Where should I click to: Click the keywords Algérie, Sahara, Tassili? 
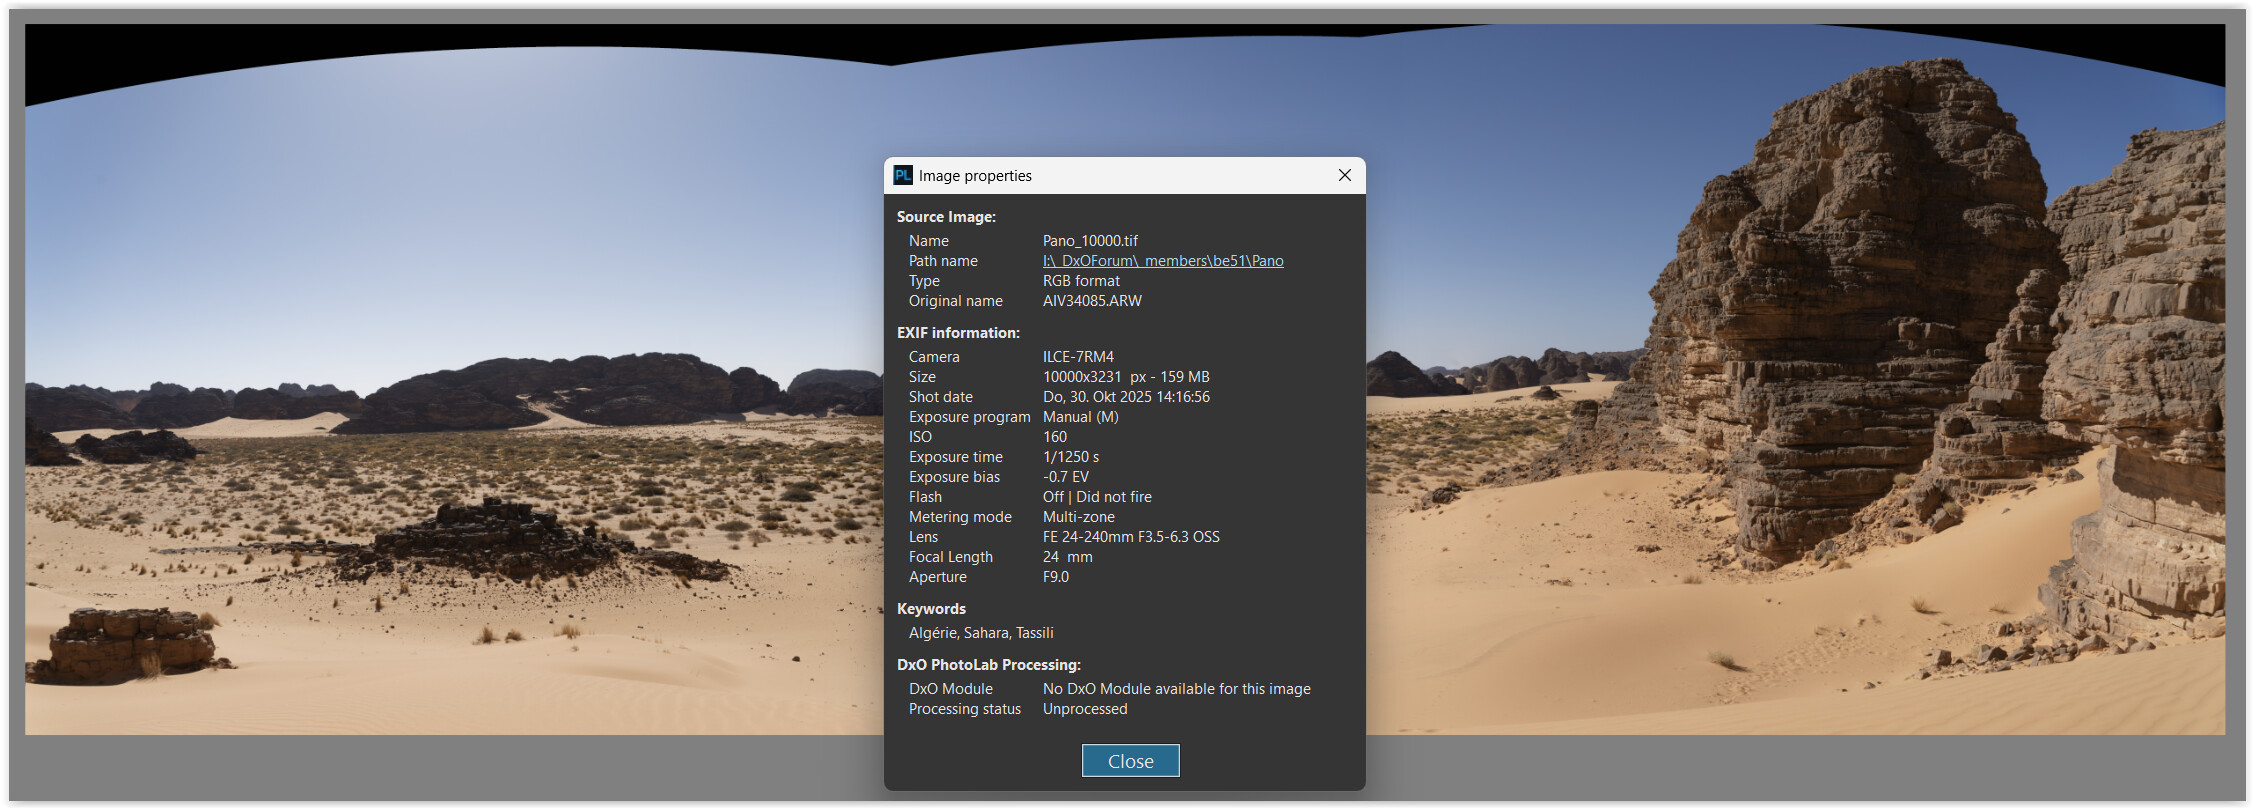tap(980, 633)
